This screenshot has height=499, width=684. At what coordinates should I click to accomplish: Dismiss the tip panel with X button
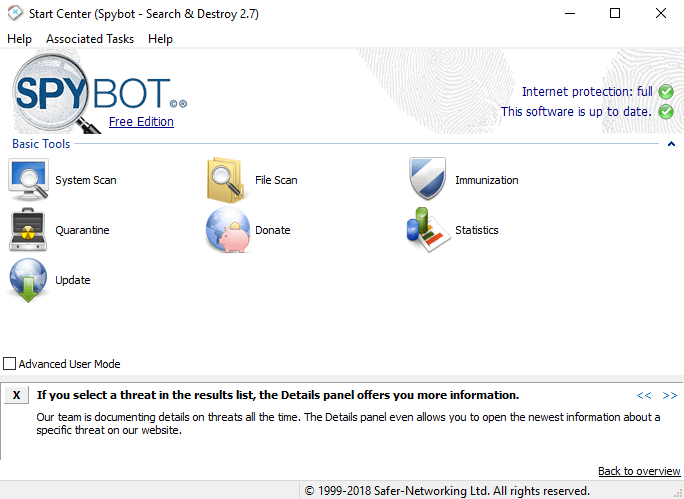click(x=17, y=395)
